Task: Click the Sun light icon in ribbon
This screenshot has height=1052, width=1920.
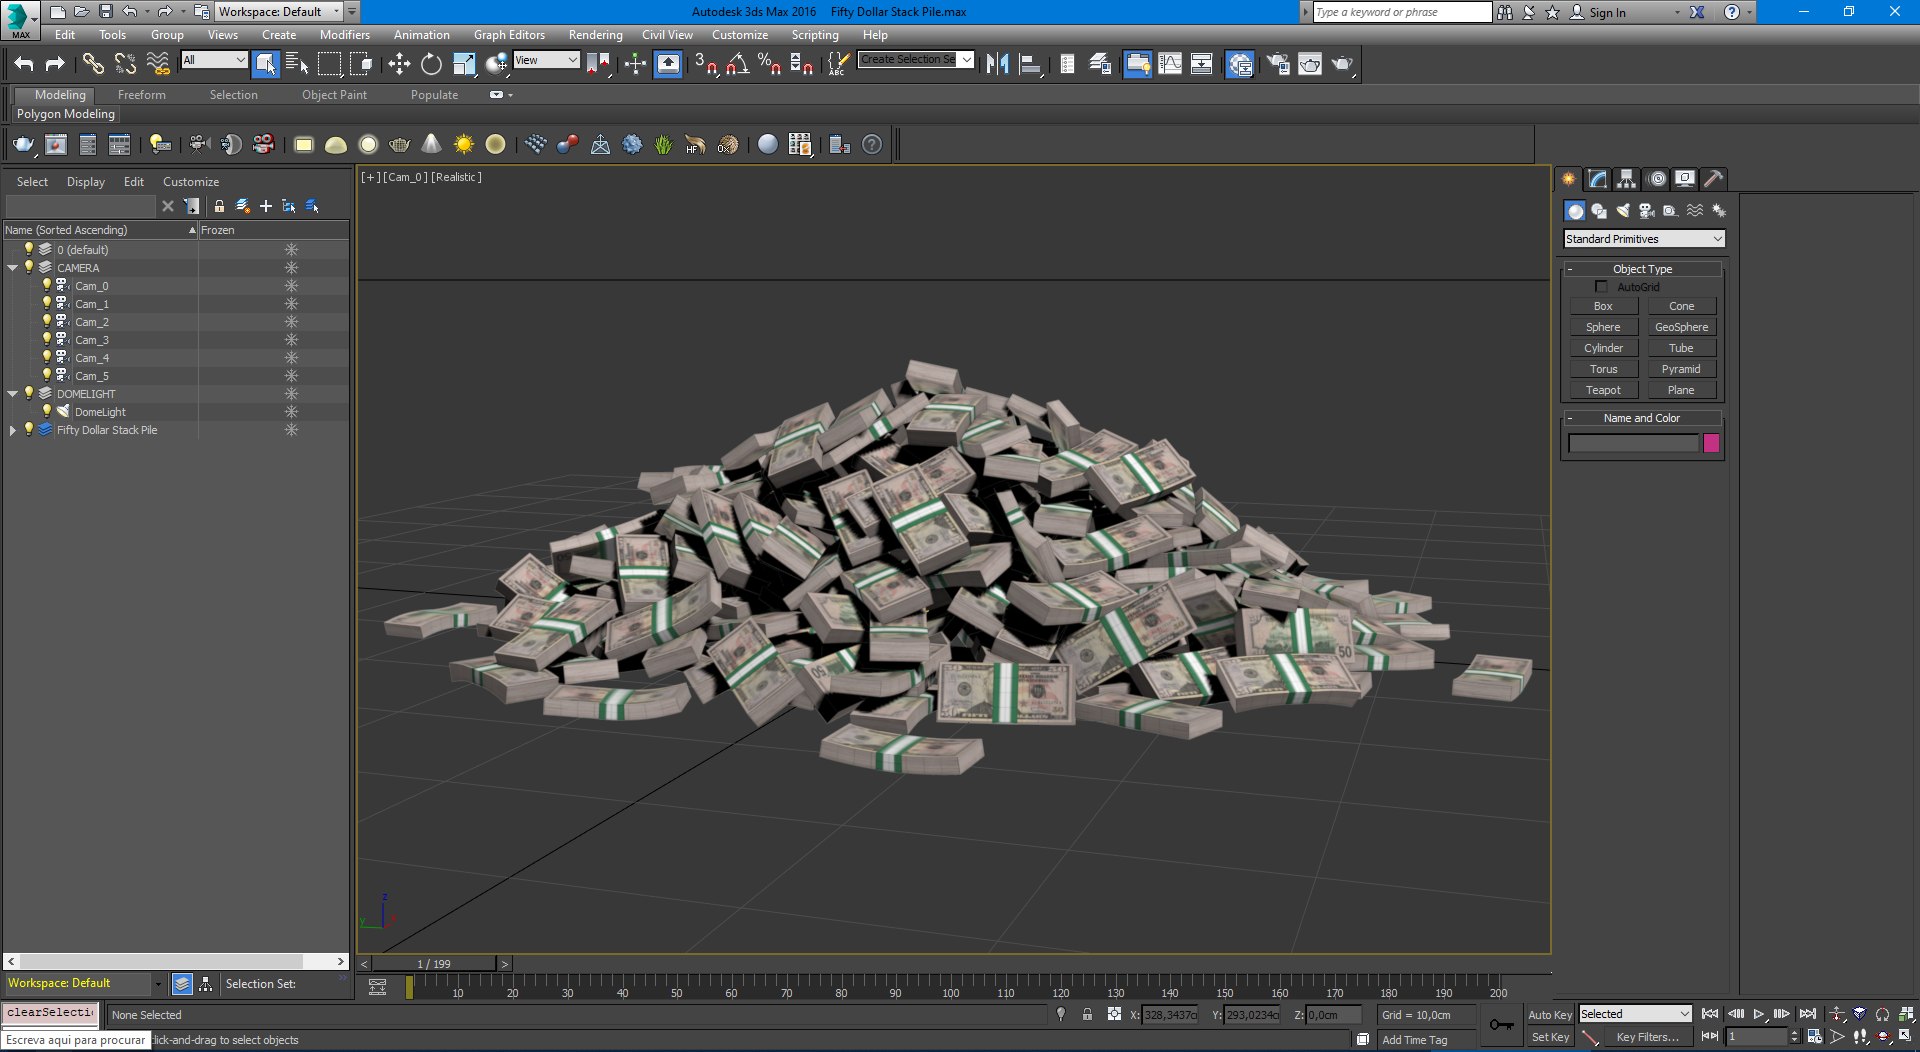Action: coord(464,145)
